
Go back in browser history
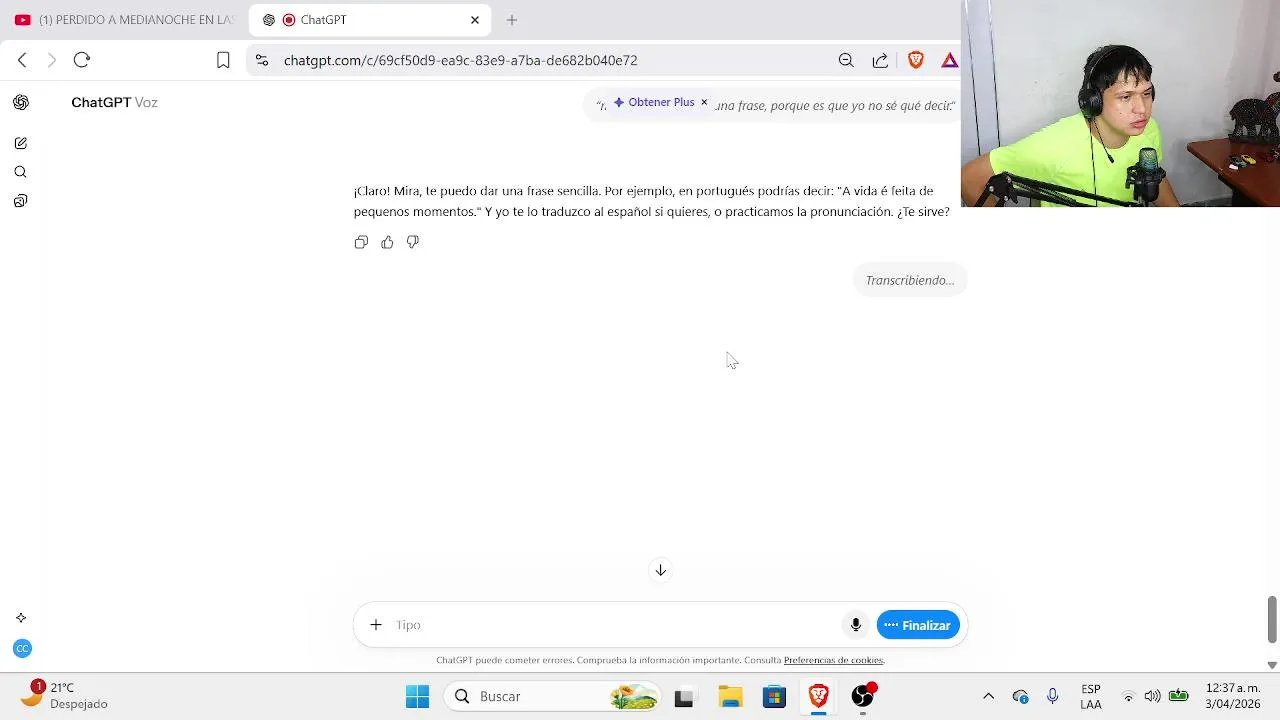click(22, 60)
